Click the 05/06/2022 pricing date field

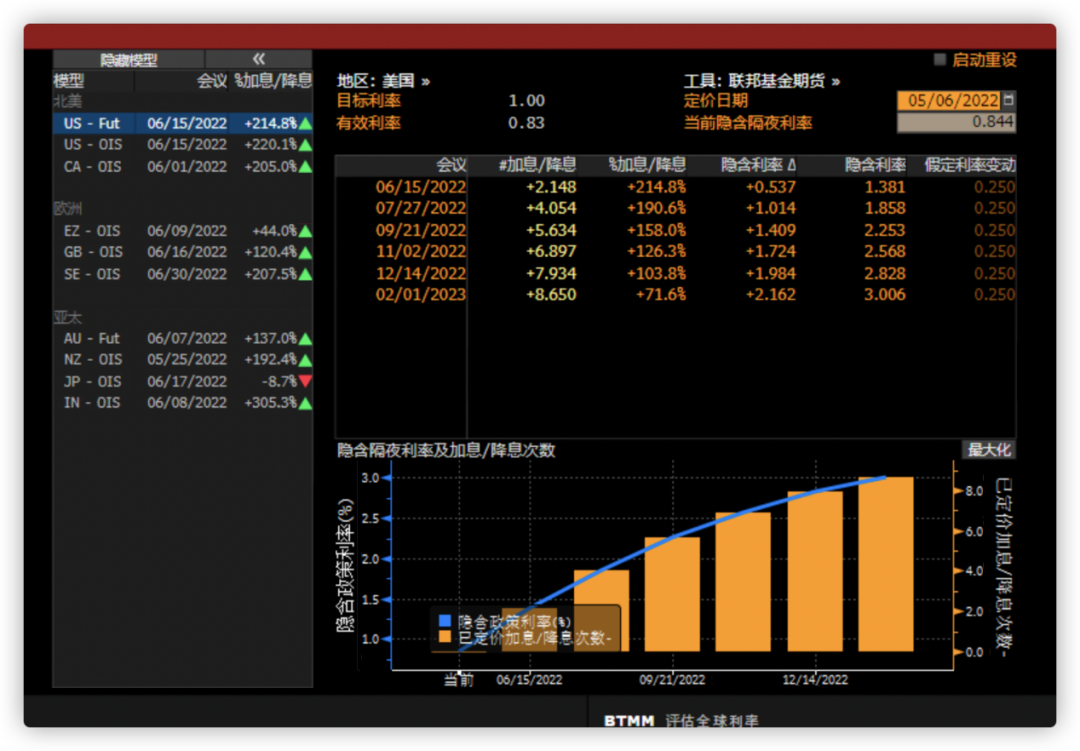coord(948,100)
